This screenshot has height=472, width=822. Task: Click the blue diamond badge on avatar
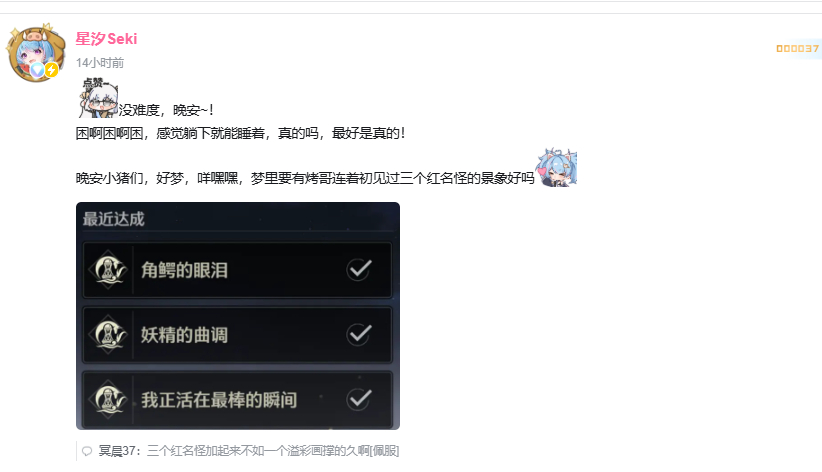click(x=37, y=70)
